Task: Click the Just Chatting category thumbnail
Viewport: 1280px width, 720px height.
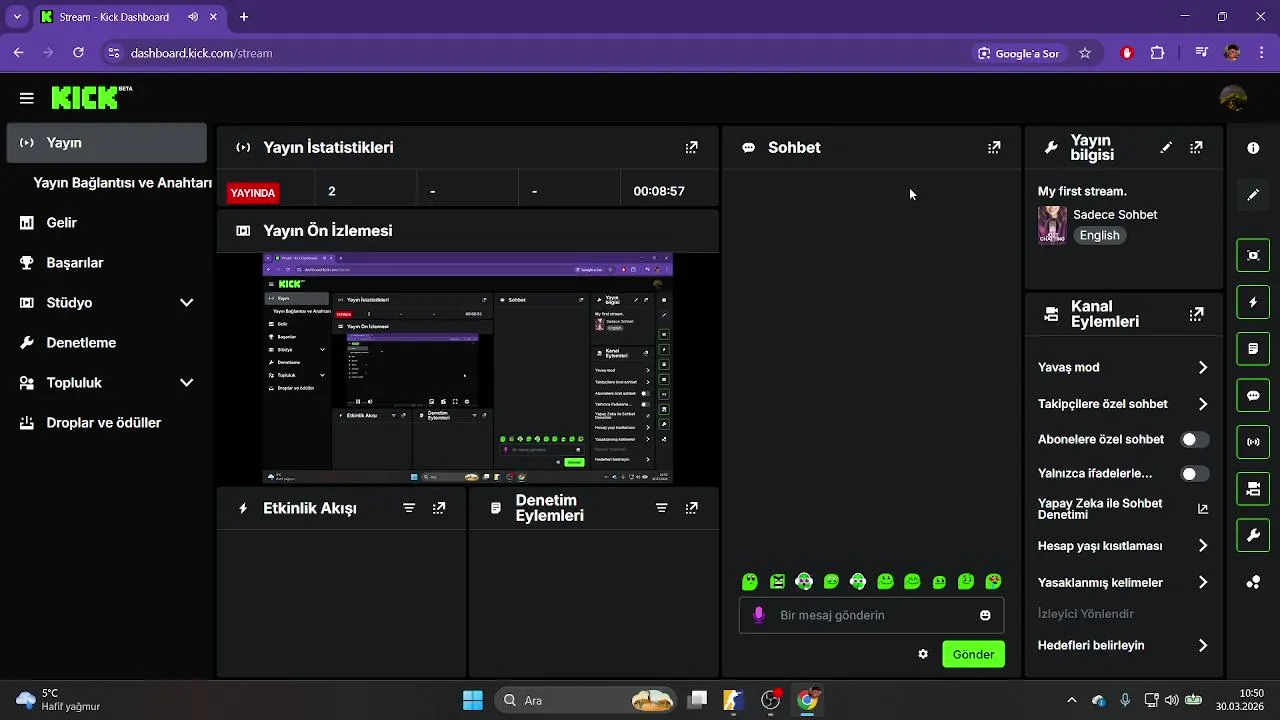Action: (1052, 225)
